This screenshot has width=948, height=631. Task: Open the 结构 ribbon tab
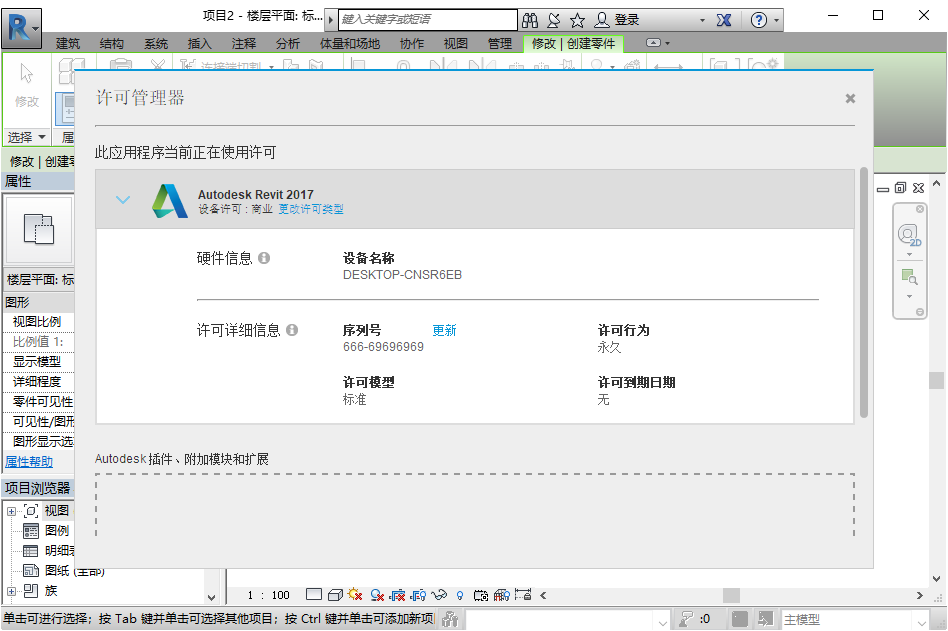[112, 44]
